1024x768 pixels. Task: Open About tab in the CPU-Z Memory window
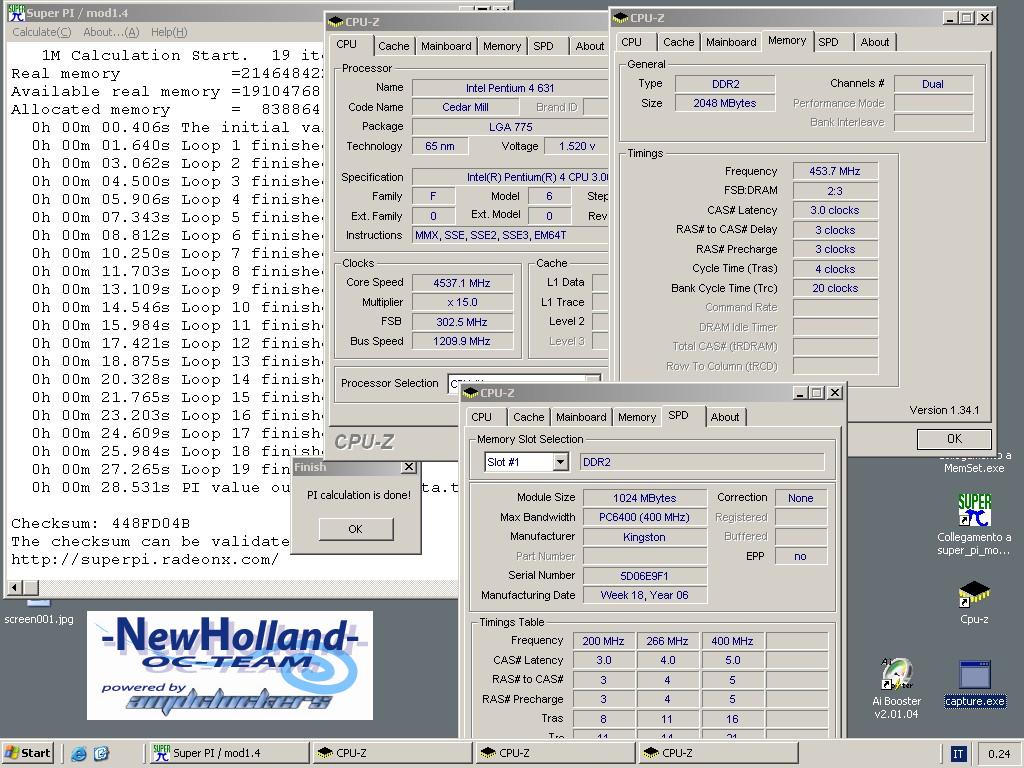click(x=874, y=42)
